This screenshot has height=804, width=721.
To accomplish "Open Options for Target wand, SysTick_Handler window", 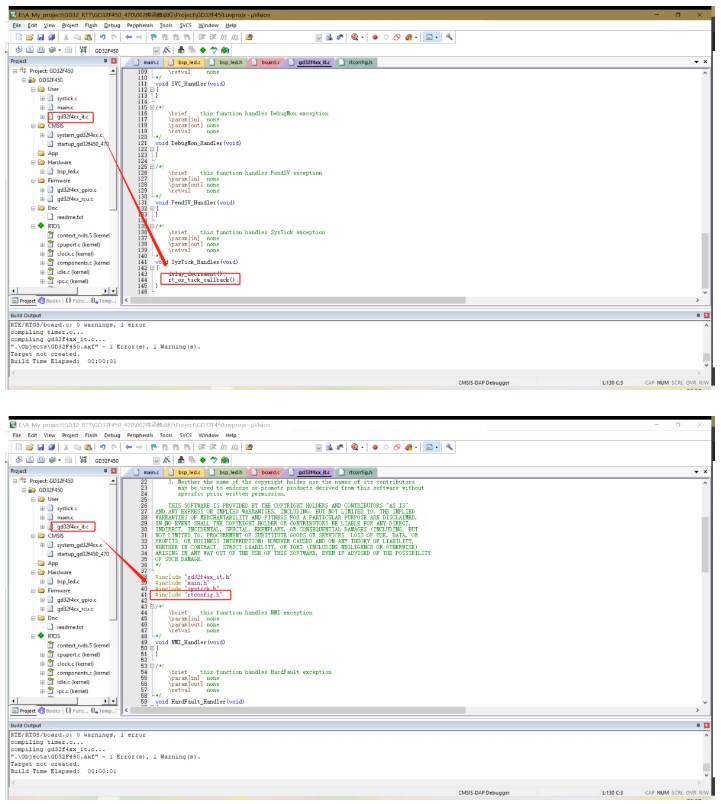I will 167,50.
